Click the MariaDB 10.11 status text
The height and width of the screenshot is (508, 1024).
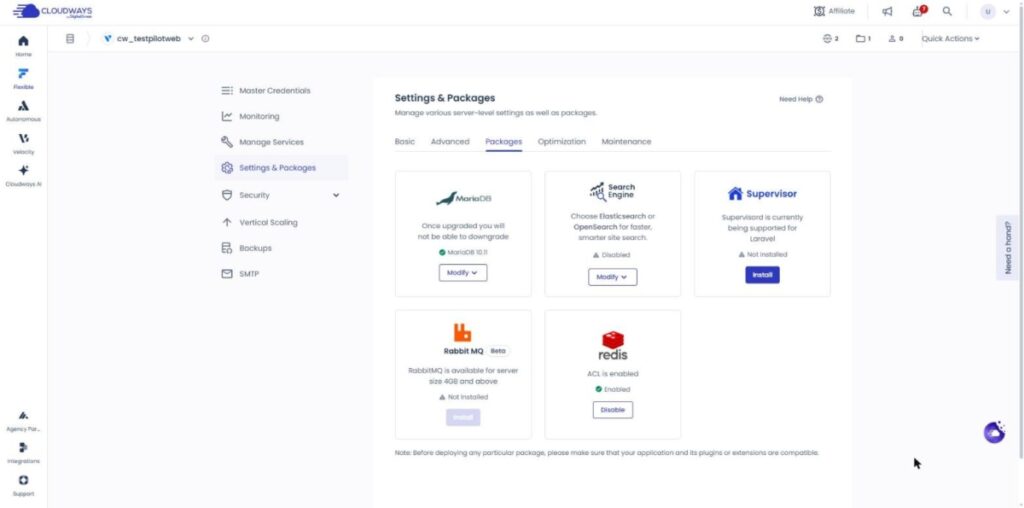(467, 252)
